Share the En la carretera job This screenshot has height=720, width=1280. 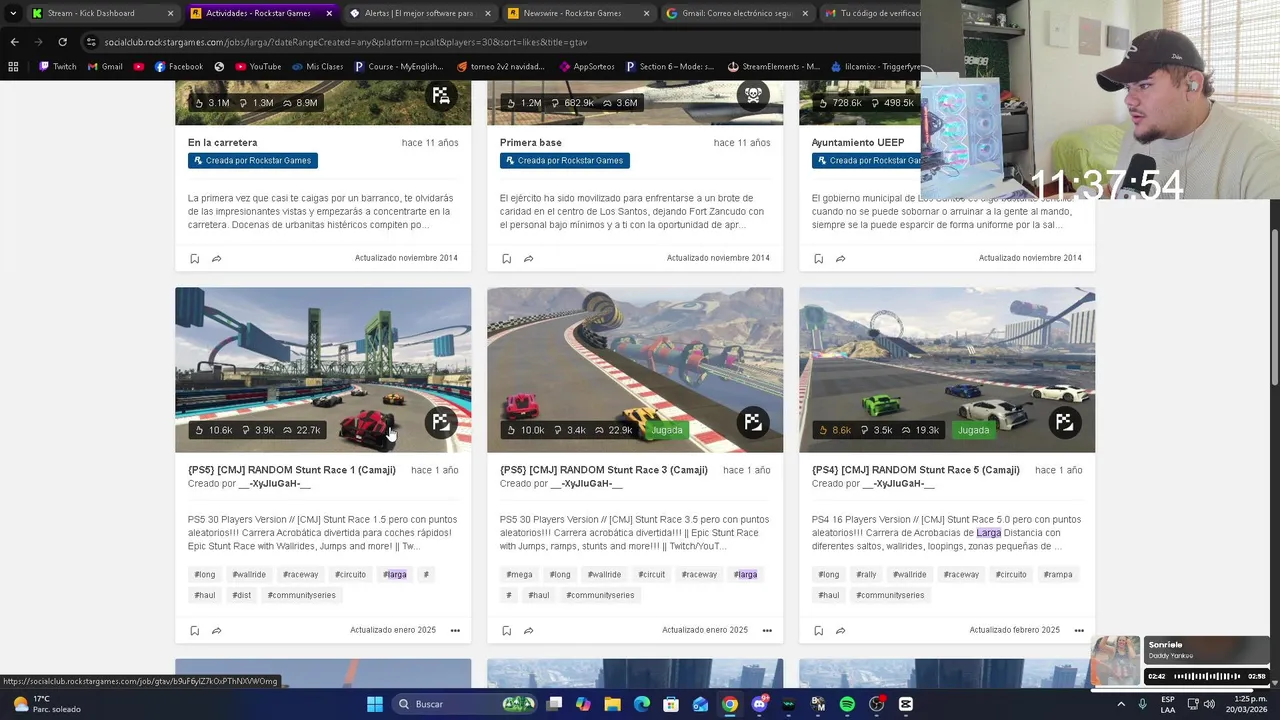(216, 258)
